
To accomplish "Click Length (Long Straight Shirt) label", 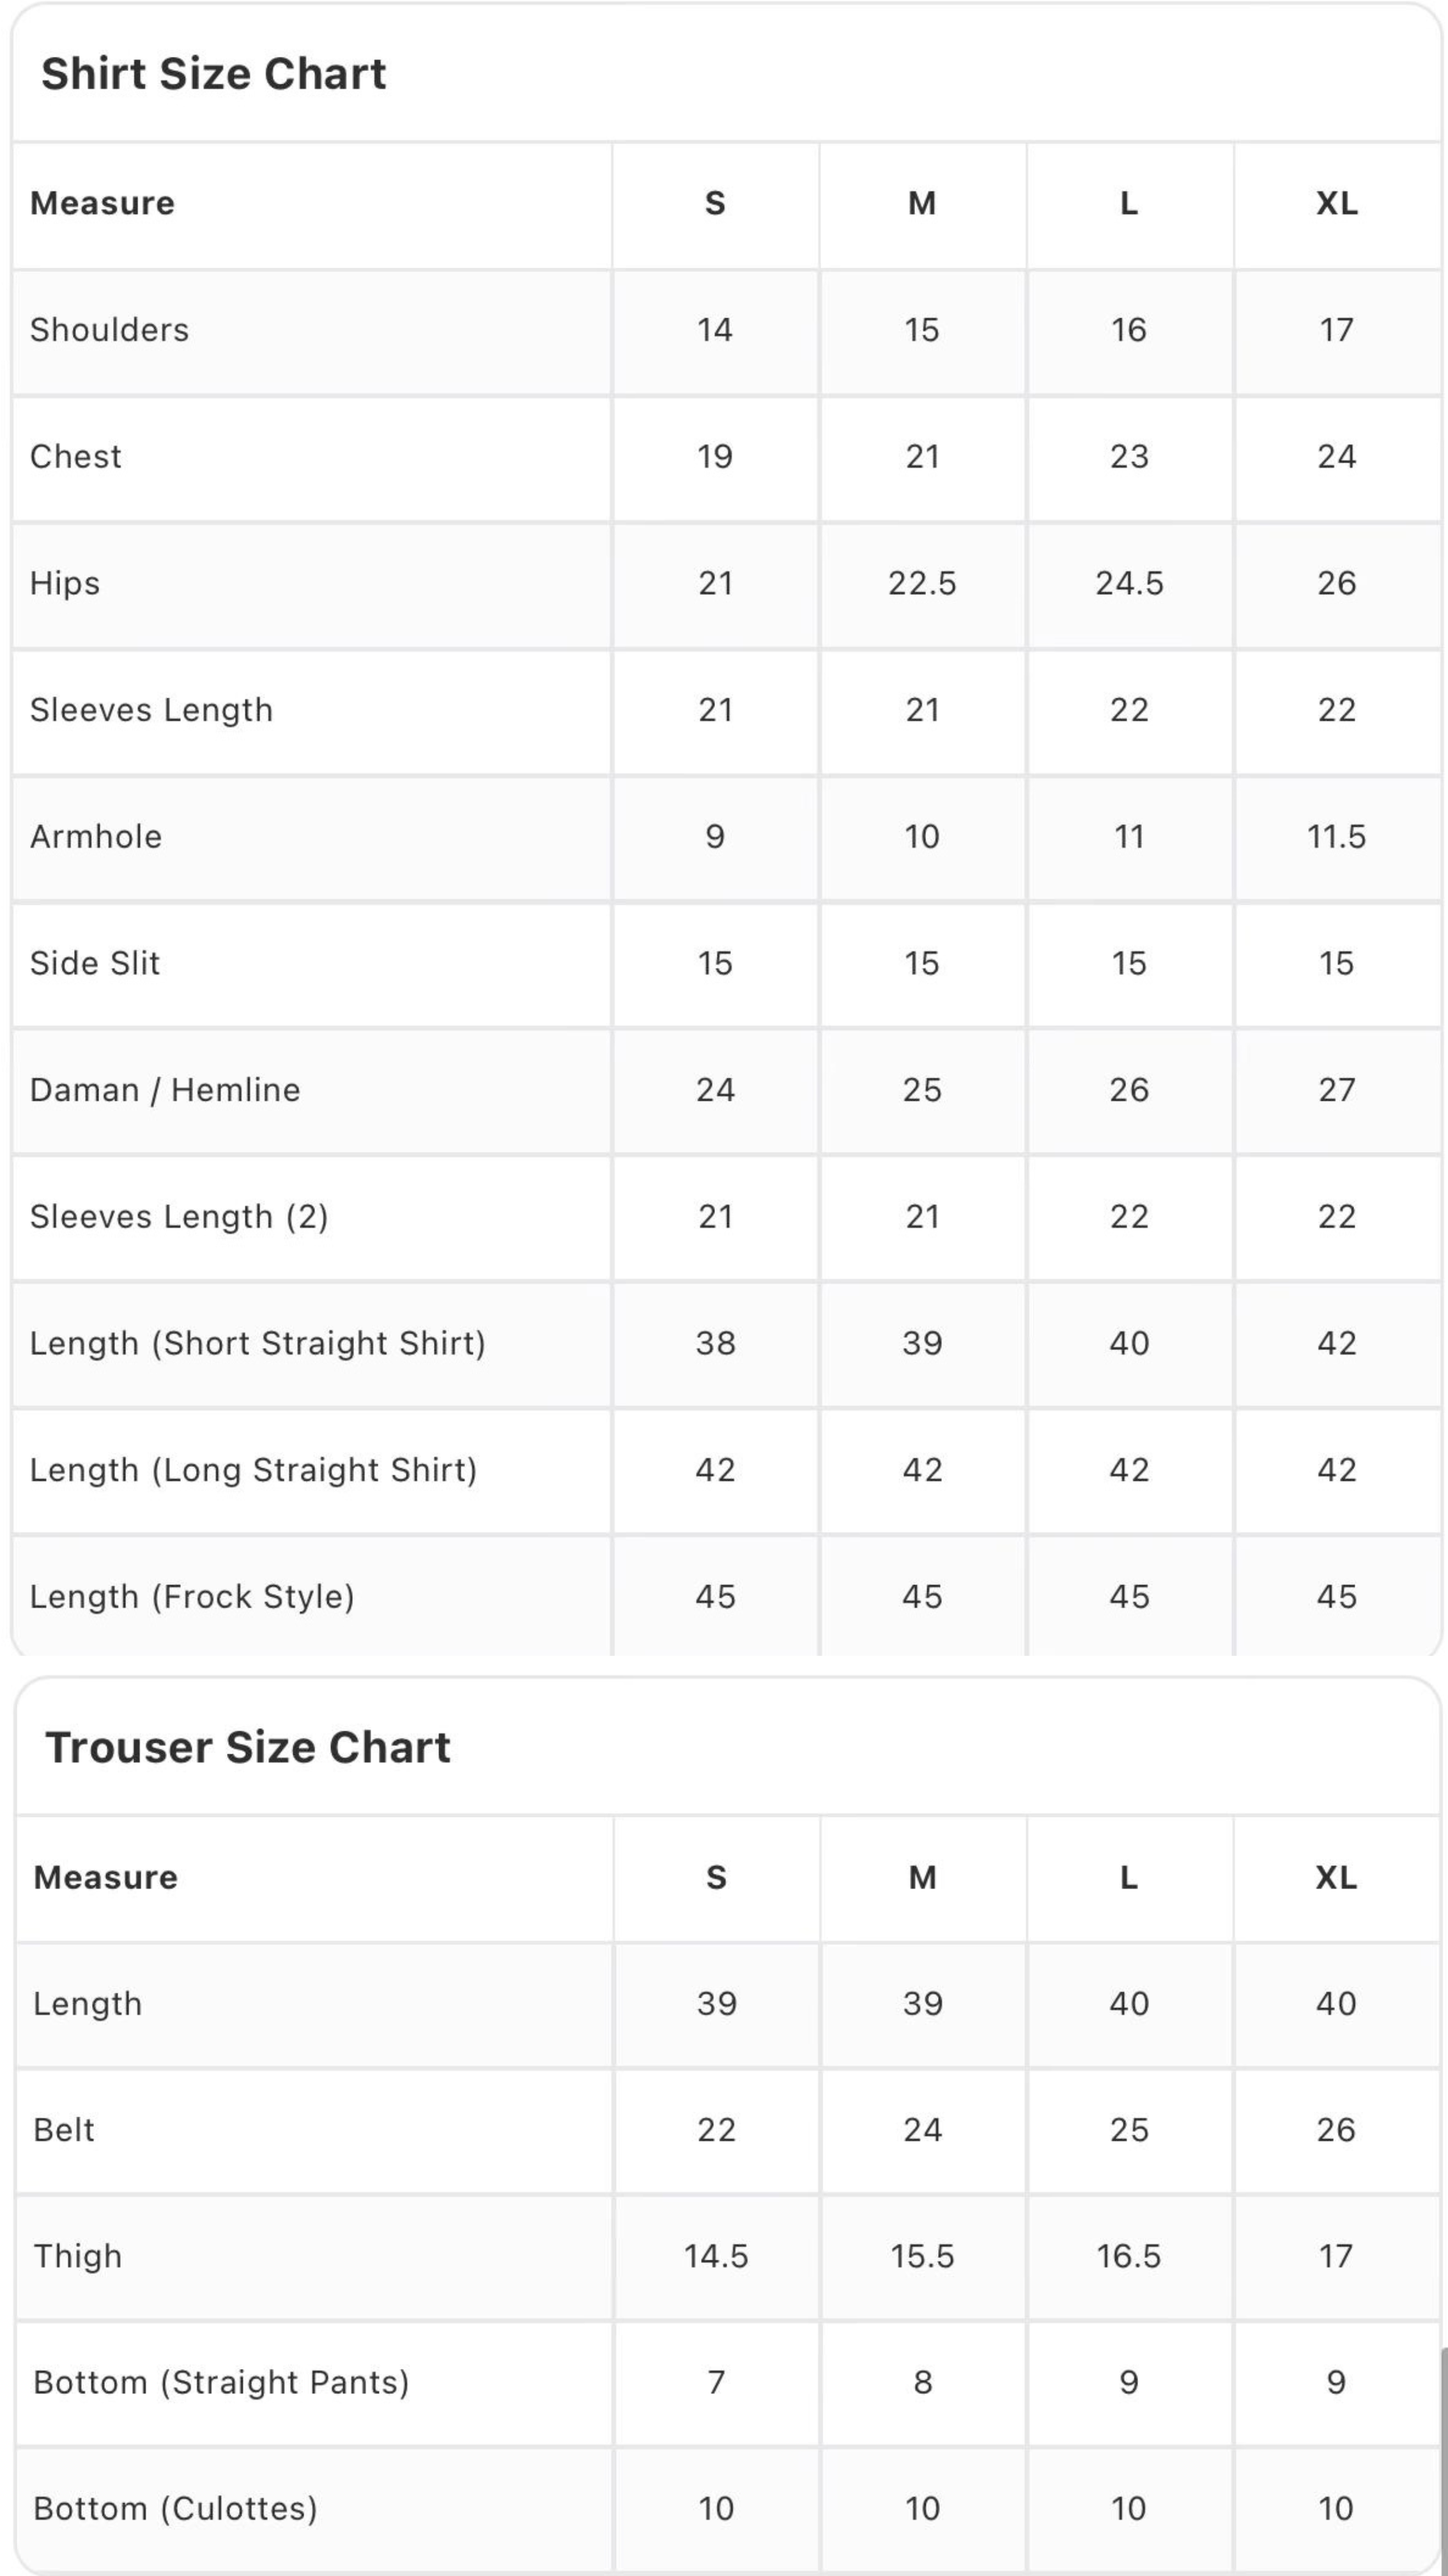I will pyautogui.click(x=254, y=1470).
